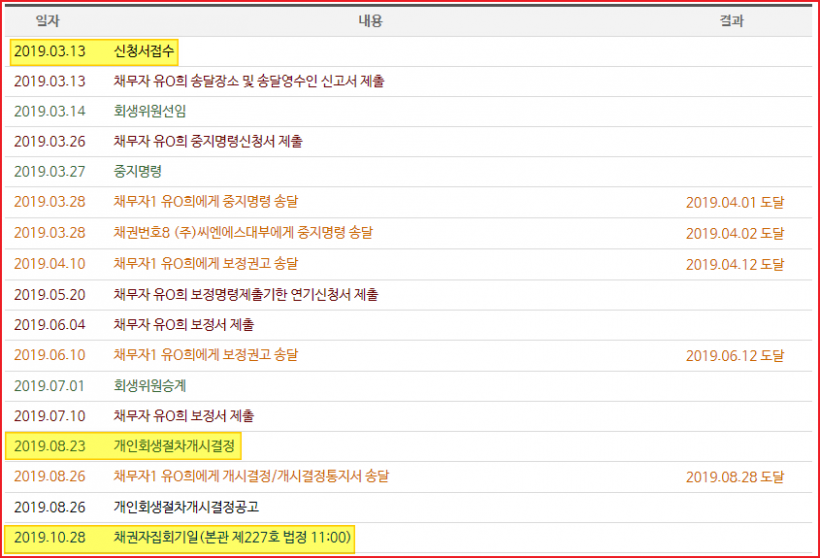The width and height of the screenshot is (820, 558).
Task: Select '채무자 유O희 송달장소 및 송달영수인 신고서 제출' entry
Action: coord(249,81)
